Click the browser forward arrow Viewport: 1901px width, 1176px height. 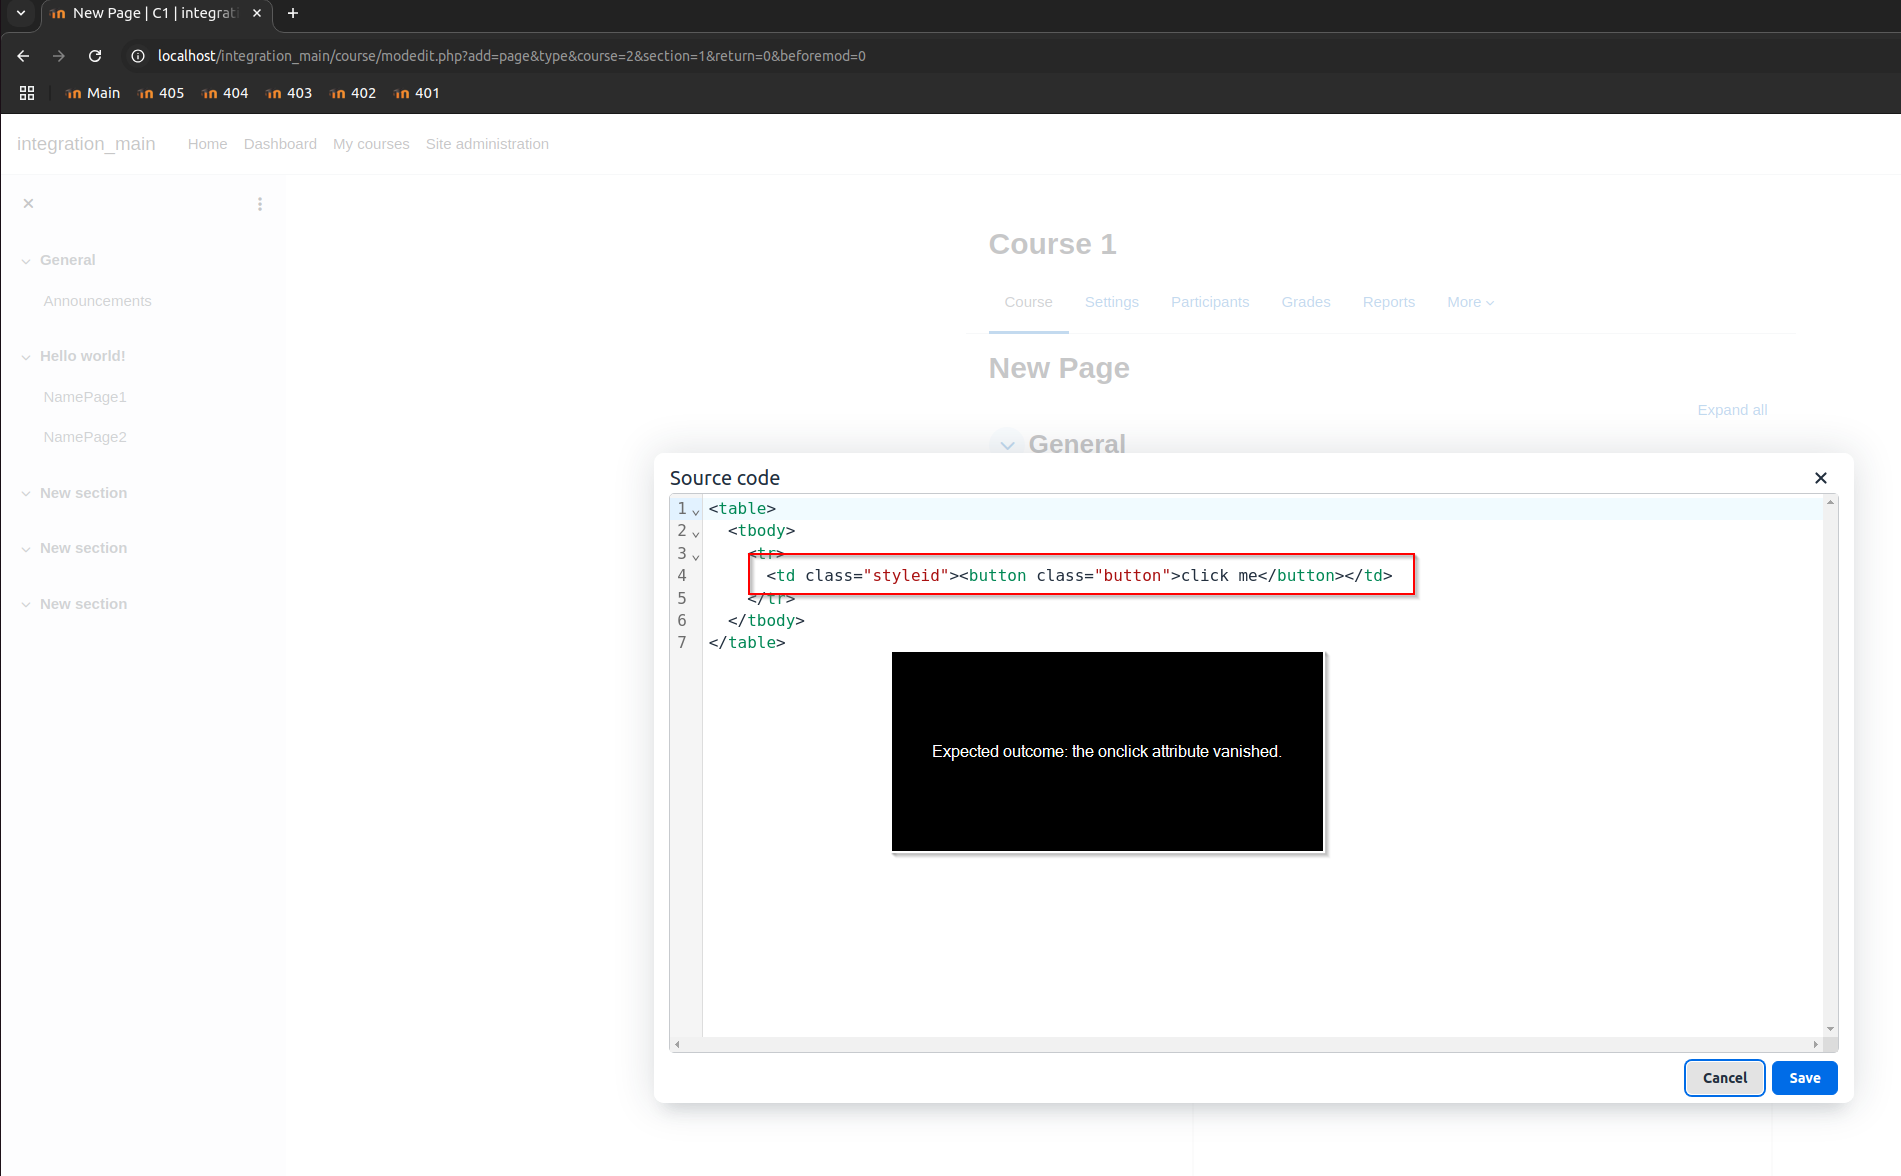(x=59, y=56)
